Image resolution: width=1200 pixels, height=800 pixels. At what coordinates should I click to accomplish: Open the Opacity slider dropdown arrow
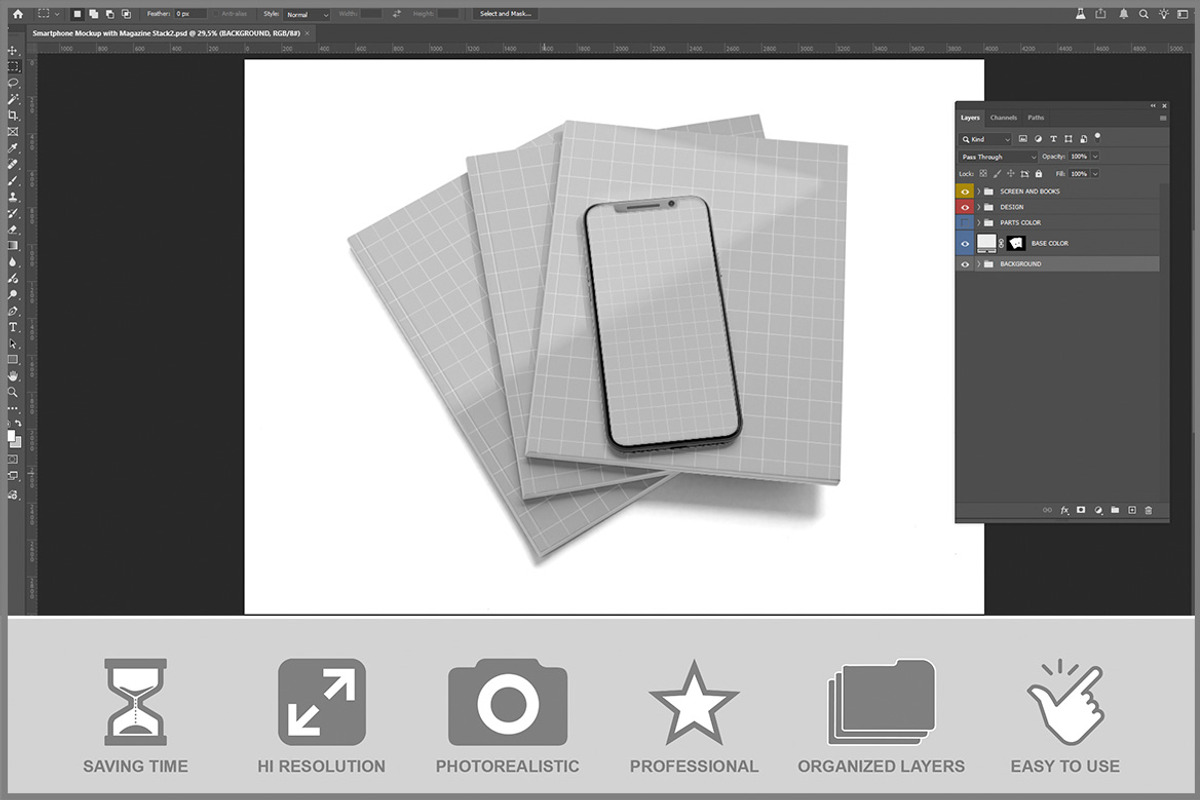pos(1095,157)
